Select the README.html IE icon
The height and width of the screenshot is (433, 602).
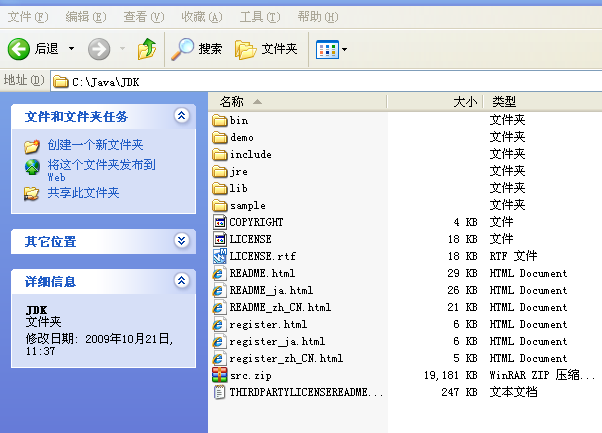(x=218, y=273)
